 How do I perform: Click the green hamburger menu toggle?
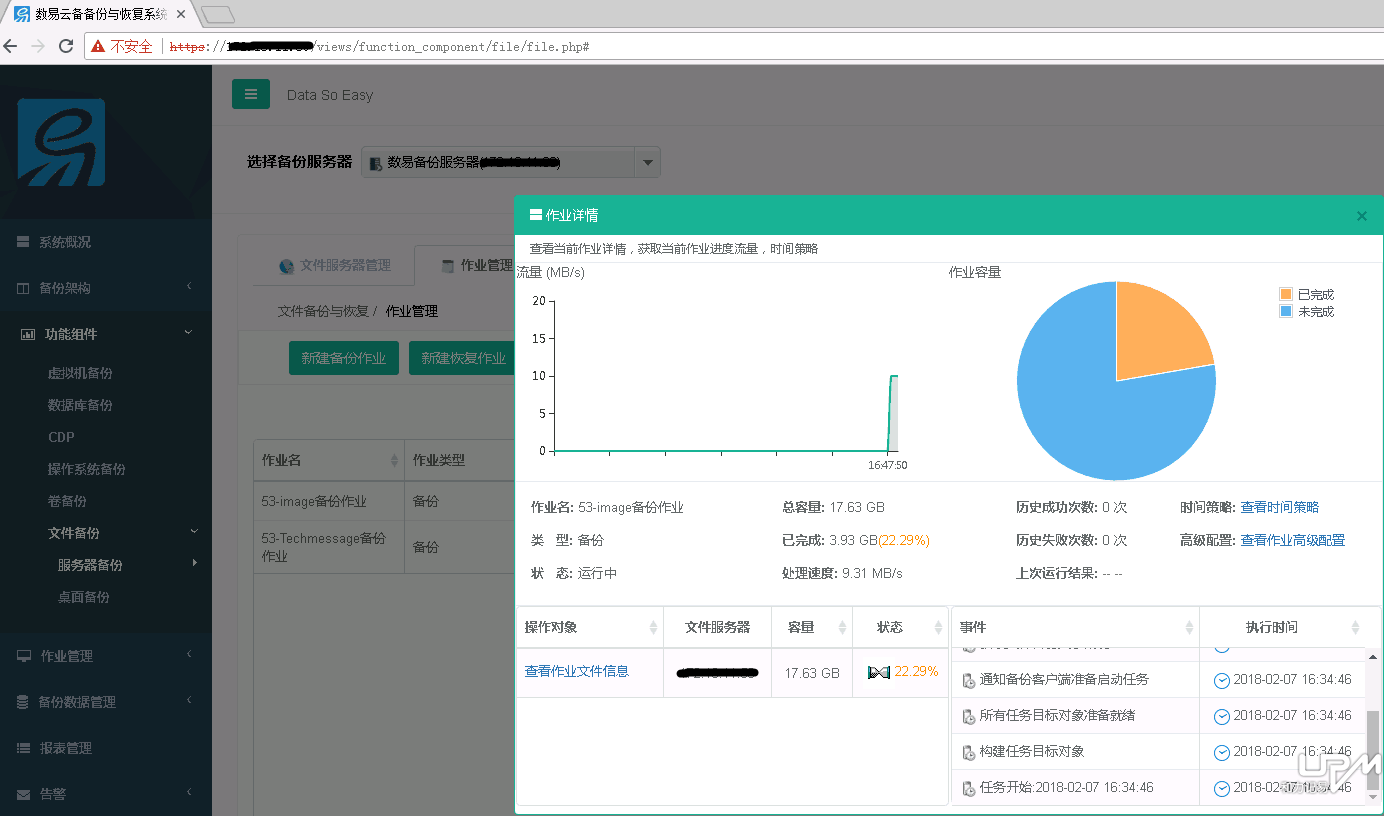click(x=250, y=94)
